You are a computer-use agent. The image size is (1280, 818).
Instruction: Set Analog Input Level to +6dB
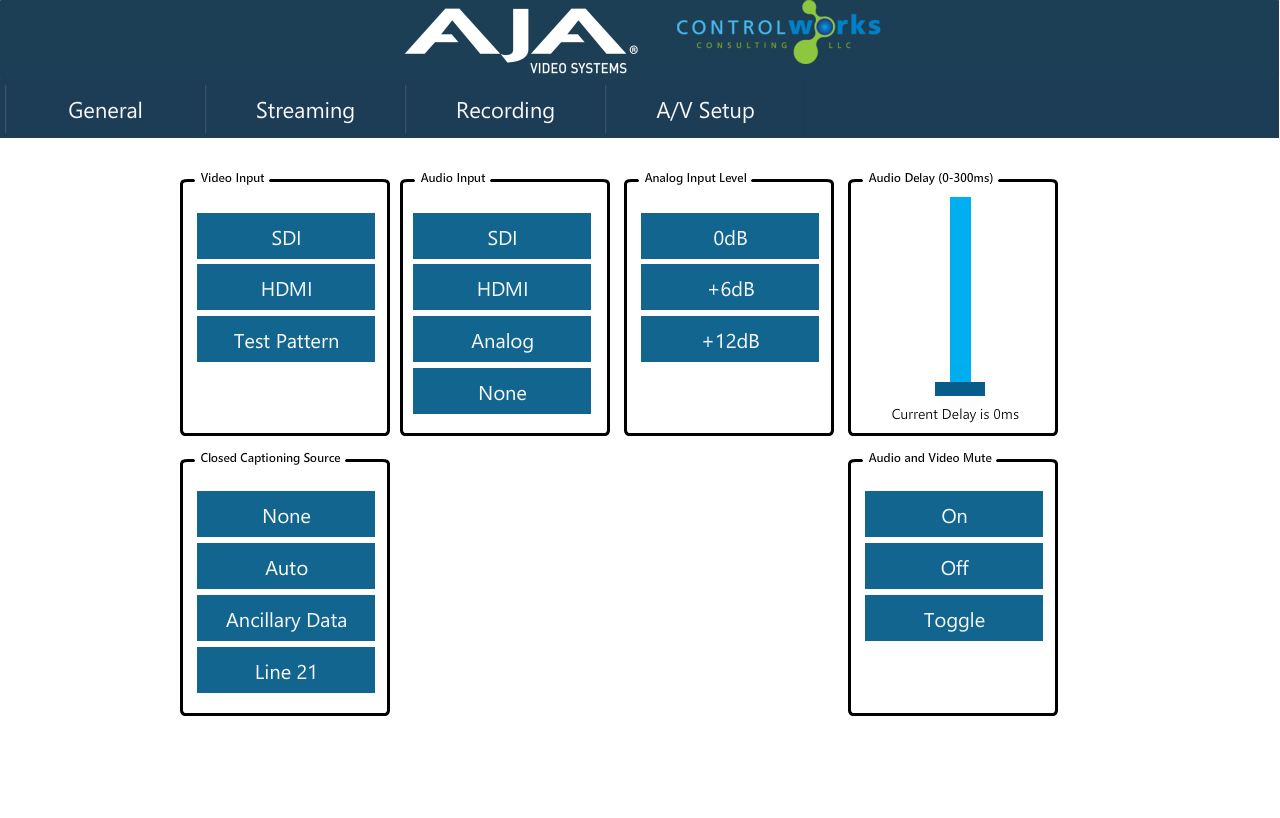point(730,288)
